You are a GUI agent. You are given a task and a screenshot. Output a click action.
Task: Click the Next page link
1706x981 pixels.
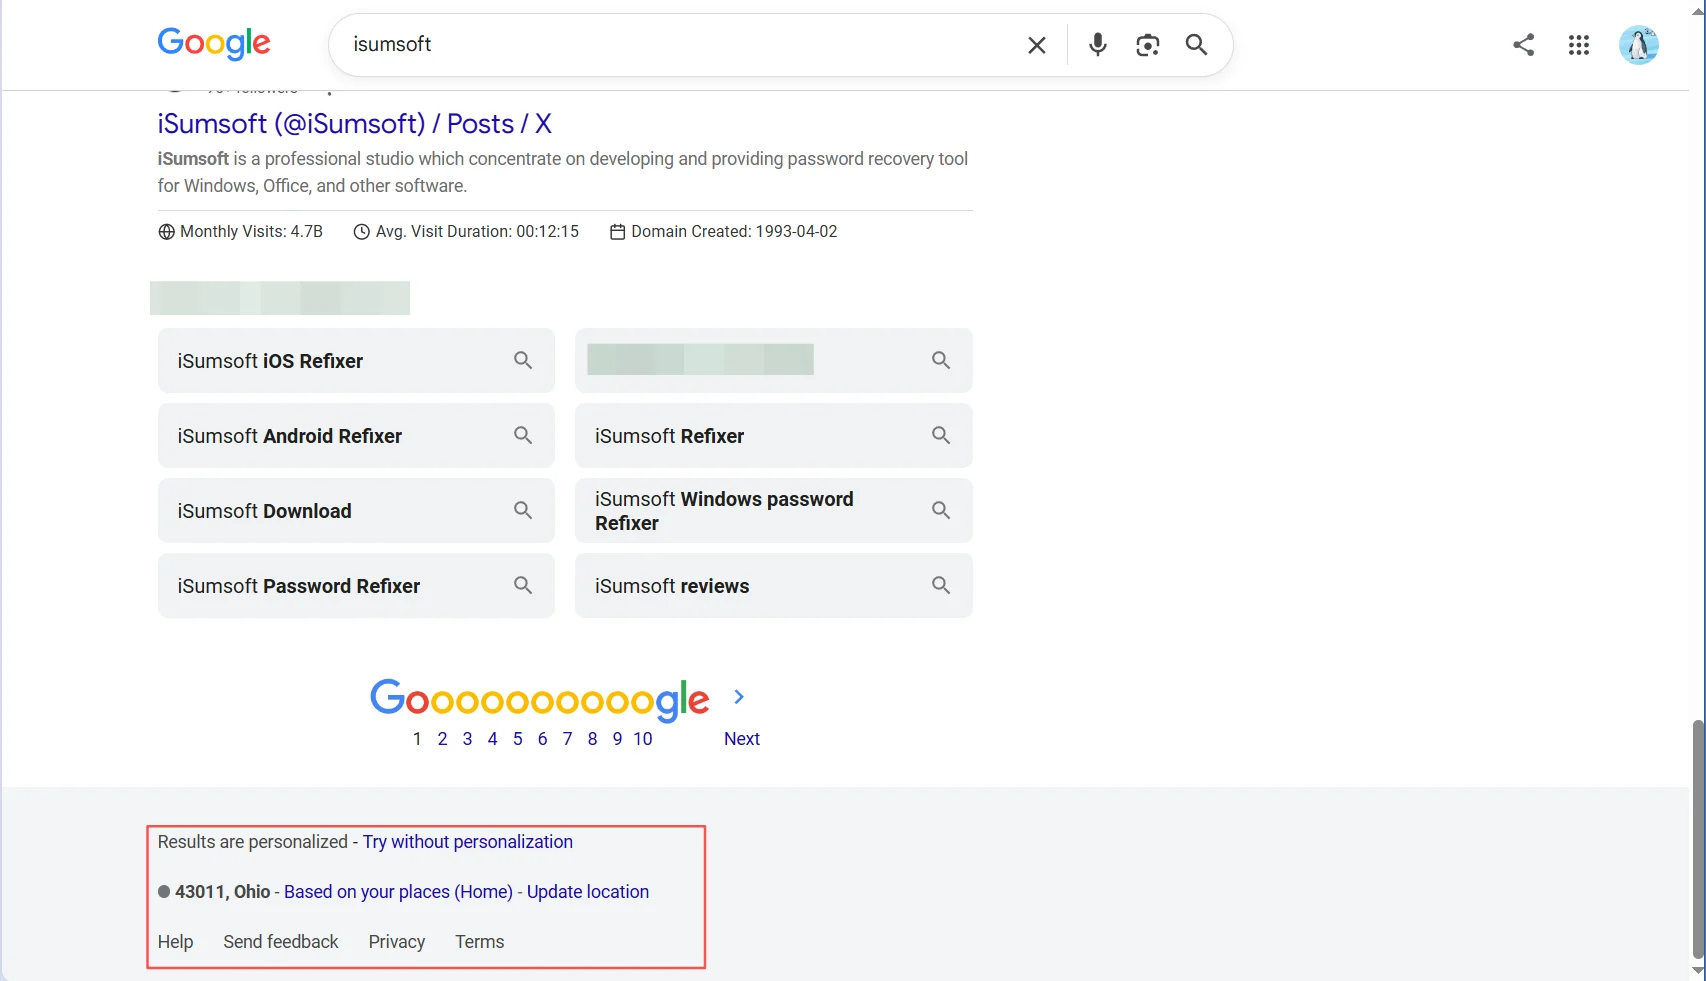click(x=742, y=739)
